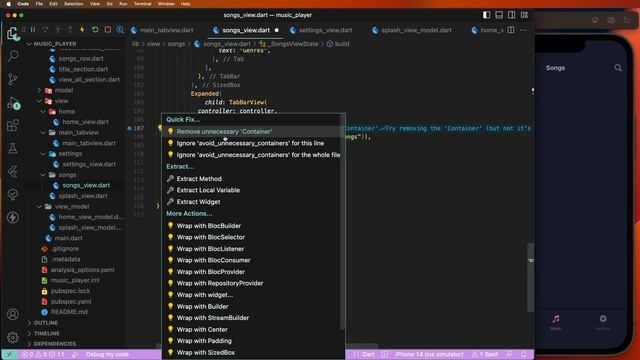Image resolution: width=640 pixels, height=360 pixels.
Task: Open the editor More Actions ellipsis
Action: point(523,30)
